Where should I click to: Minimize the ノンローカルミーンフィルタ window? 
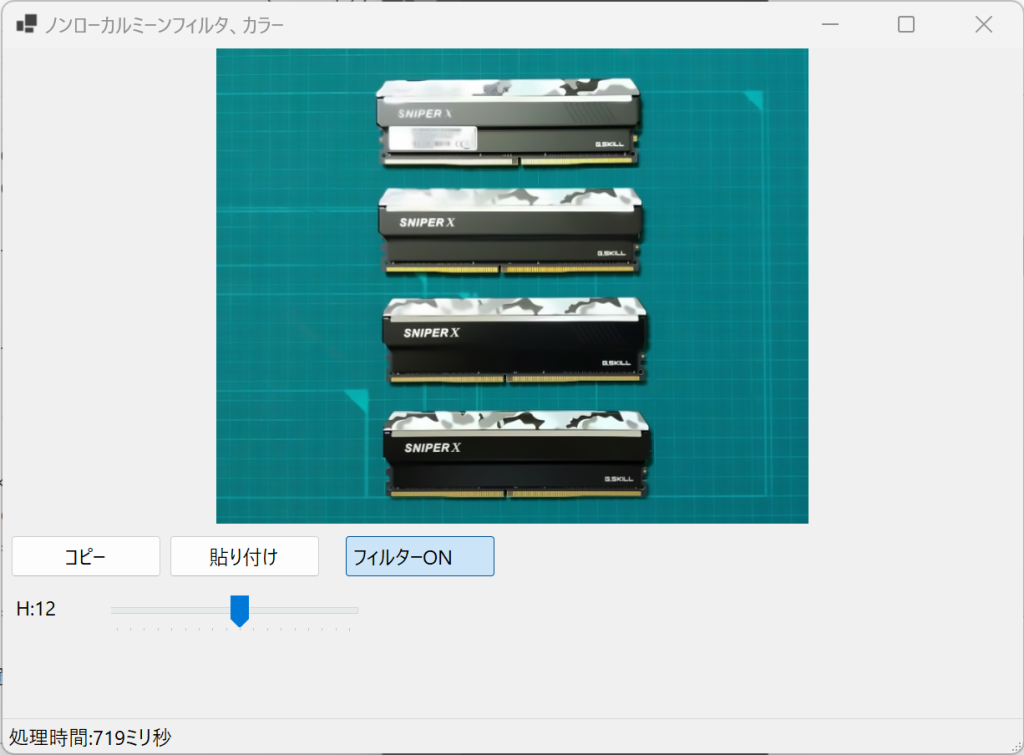click(x=828, y=25)
